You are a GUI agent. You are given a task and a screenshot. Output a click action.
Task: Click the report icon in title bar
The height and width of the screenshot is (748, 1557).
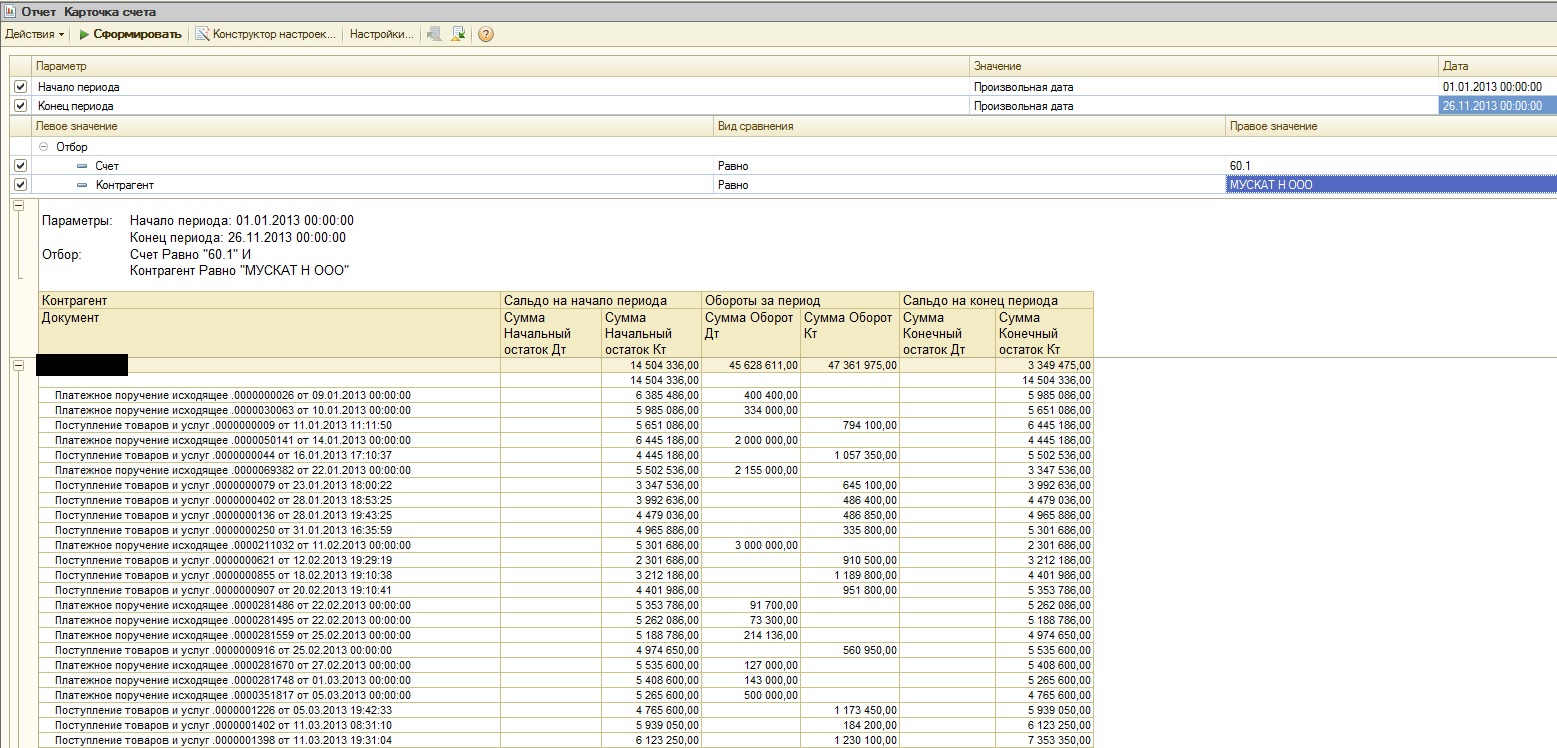tap(10, 11)
